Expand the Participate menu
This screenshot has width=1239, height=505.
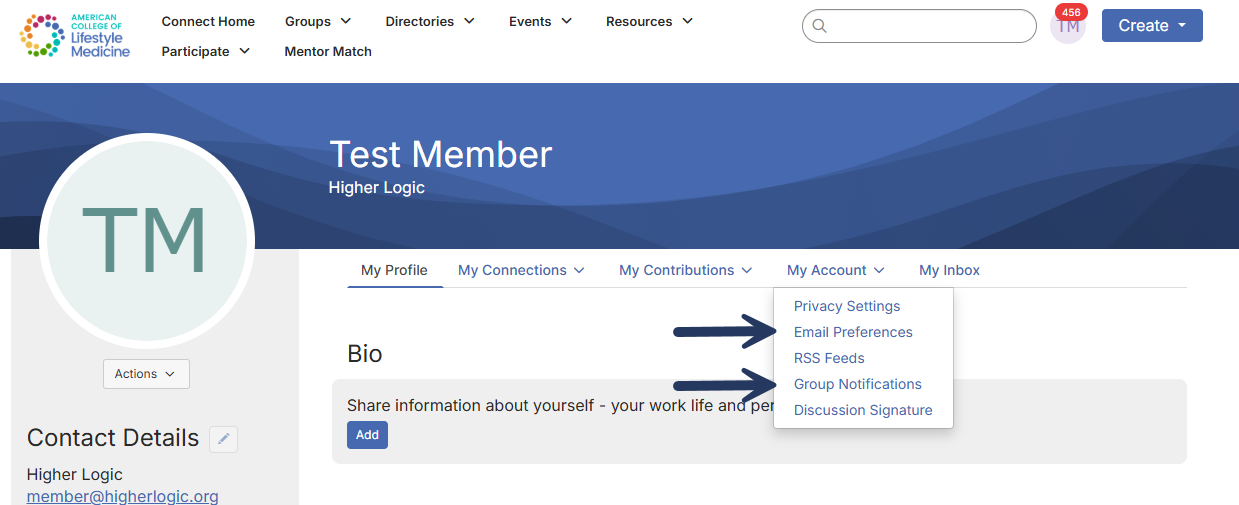click(x=206, y=51)
